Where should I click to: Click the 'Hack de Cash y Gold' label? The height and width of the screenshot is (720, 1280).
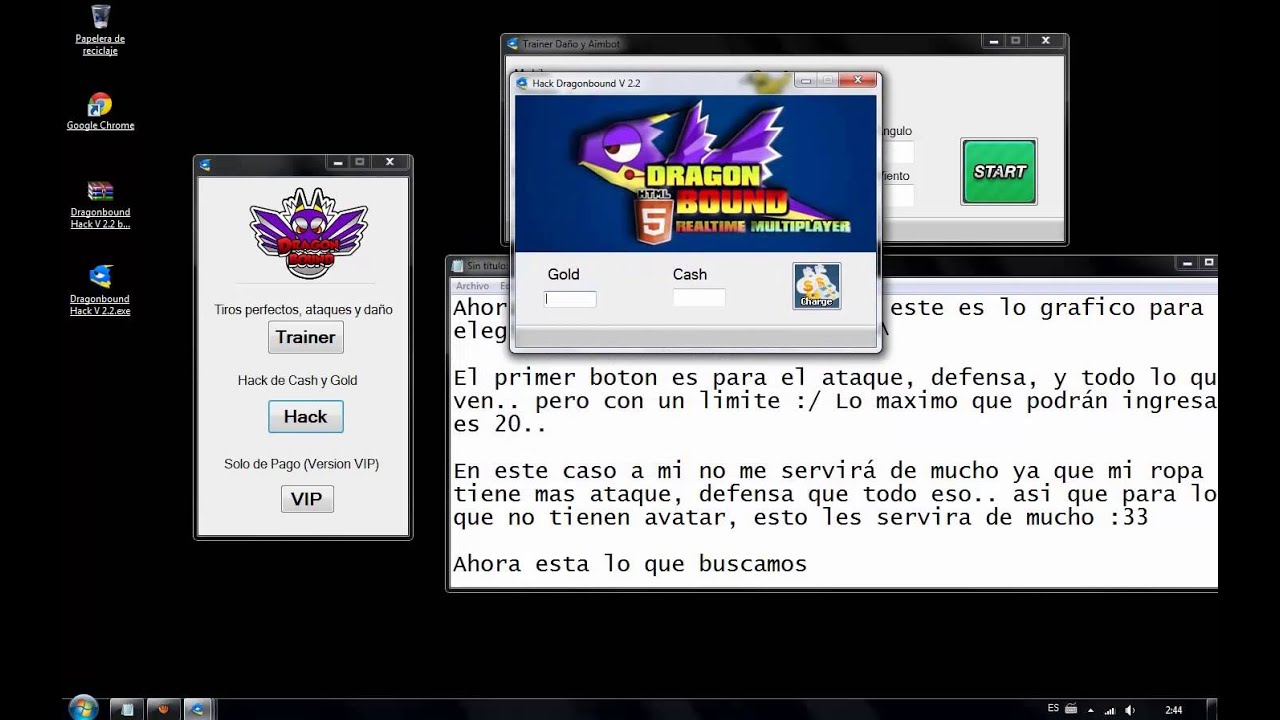(297, 380)
